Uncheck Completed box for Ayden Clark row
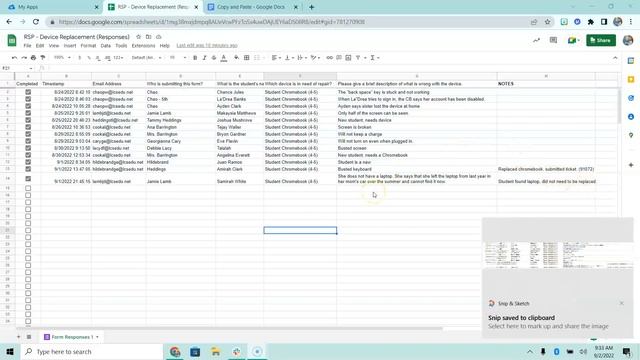The width and height of the screenshot is (640, 360). (28, 106)
